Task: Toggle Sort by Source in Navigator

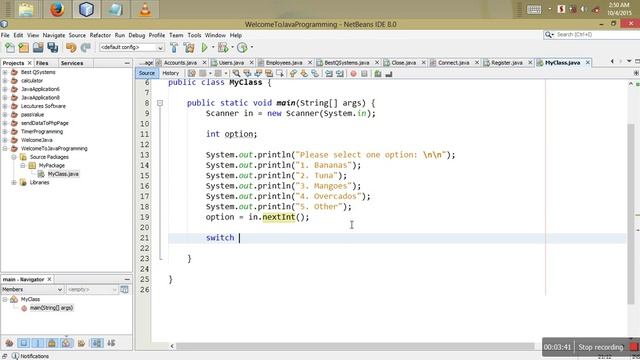Action: pos(111,343)
